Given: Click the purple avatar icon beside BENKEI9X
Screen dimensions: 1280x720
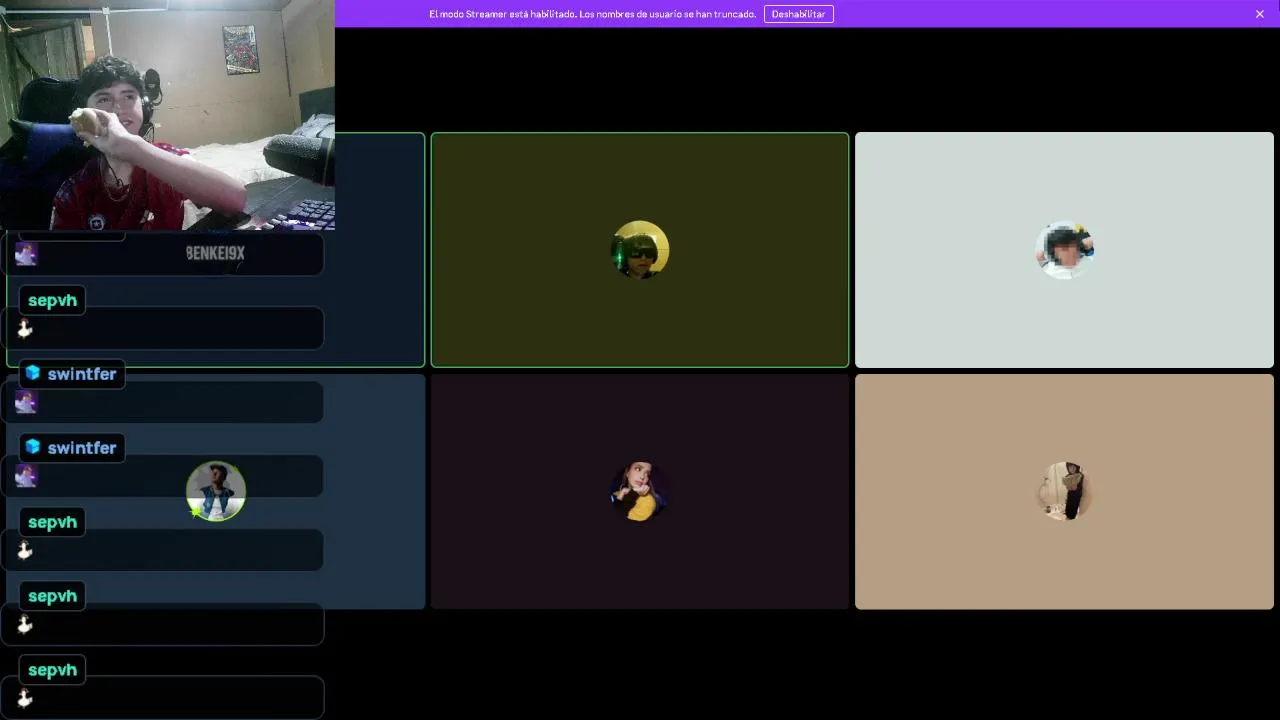Looking at the screenshot, I should (26, 254).
